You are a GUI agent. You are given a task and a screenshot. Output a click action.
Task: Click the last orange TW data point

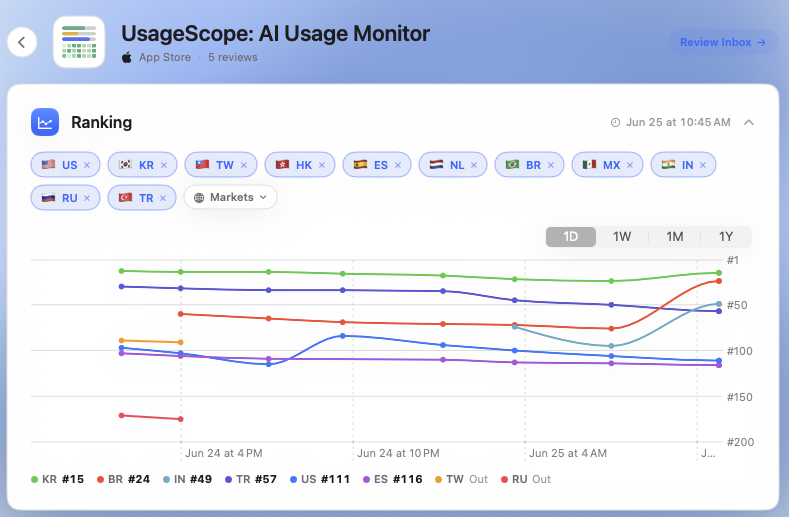point(181,342)
